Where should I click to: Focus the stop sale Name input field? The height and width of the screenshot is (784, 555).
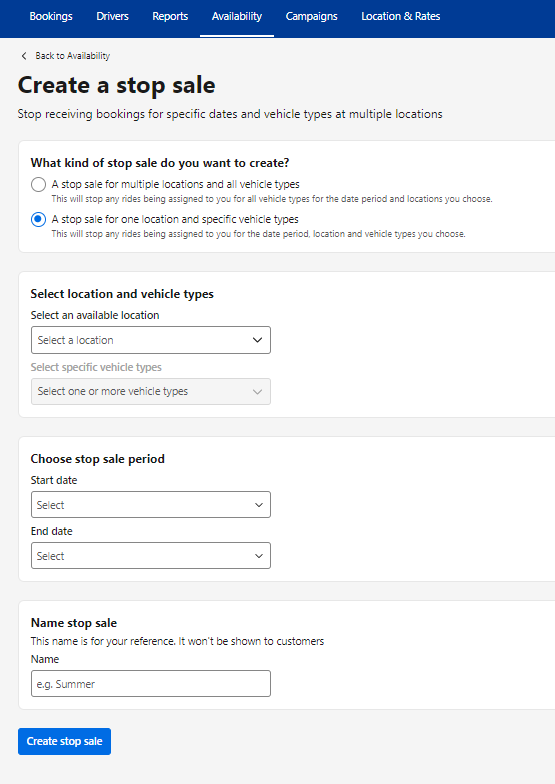click(x=150, y=684)
